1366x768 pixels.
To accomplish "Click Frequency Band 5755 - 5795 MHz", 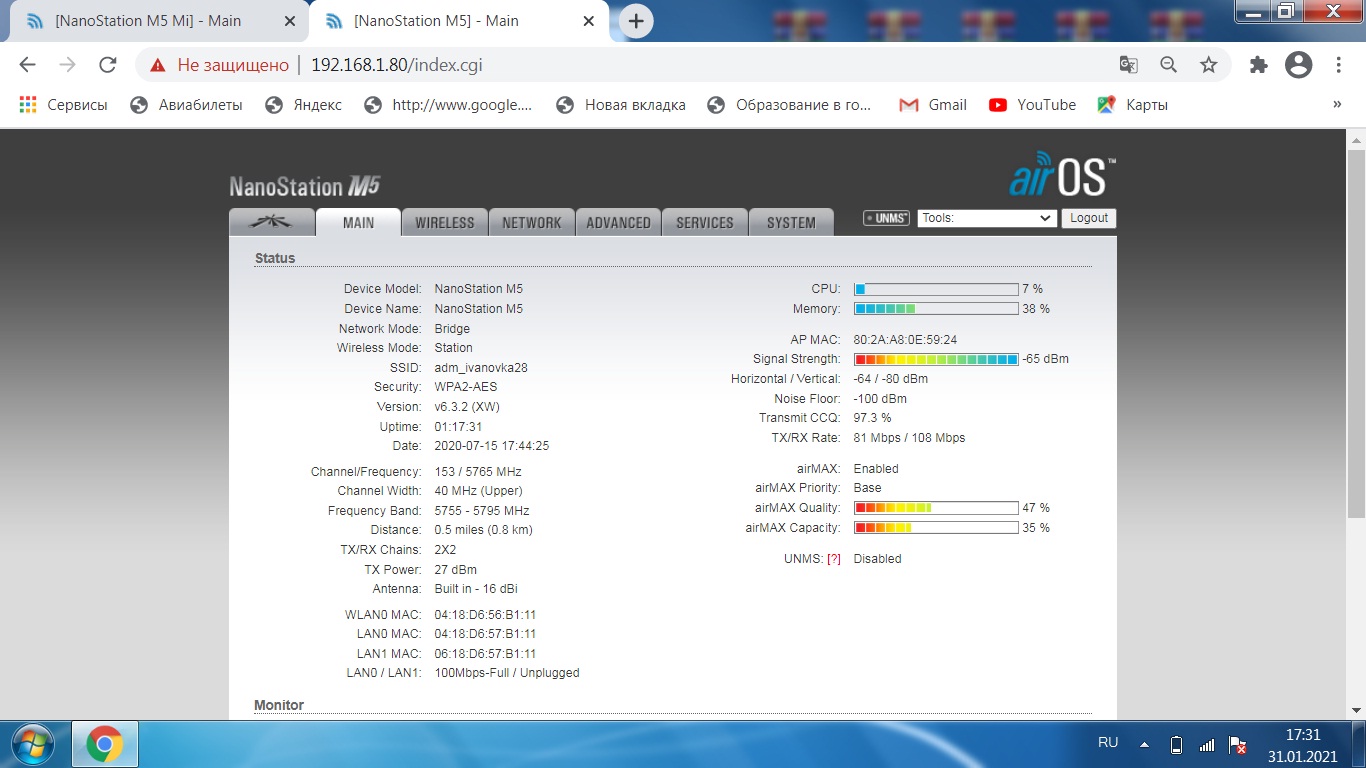I will pos(482,511).
